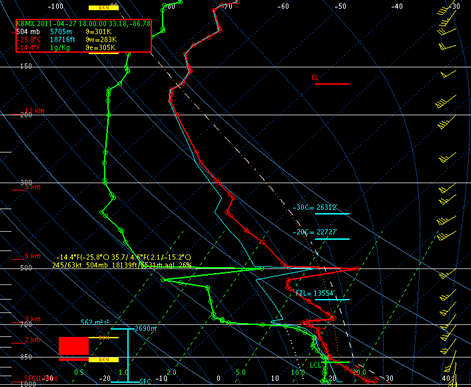Click the -20C= 22727' height label
Image resolution: width=471 pixels, height=387 pixels.
[x=315, y=232]
